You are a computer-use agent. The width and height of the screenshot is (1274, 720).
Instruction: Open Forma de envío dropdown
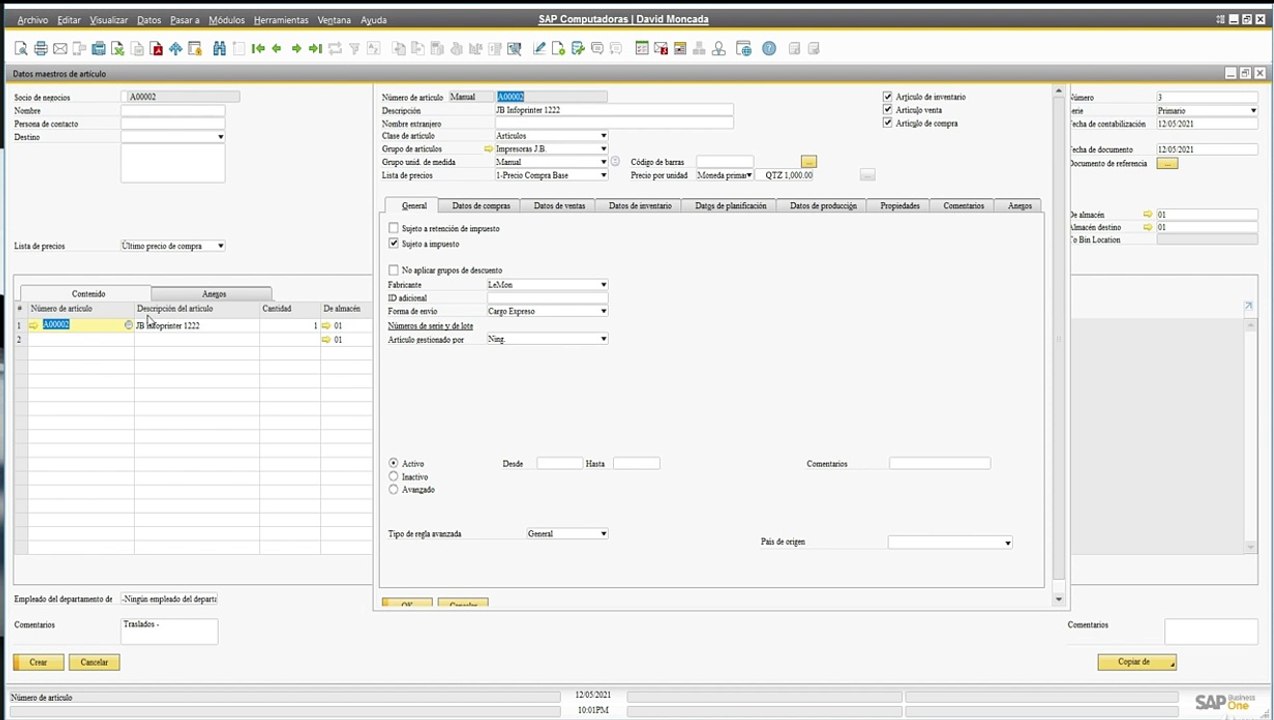coord(603,311)
